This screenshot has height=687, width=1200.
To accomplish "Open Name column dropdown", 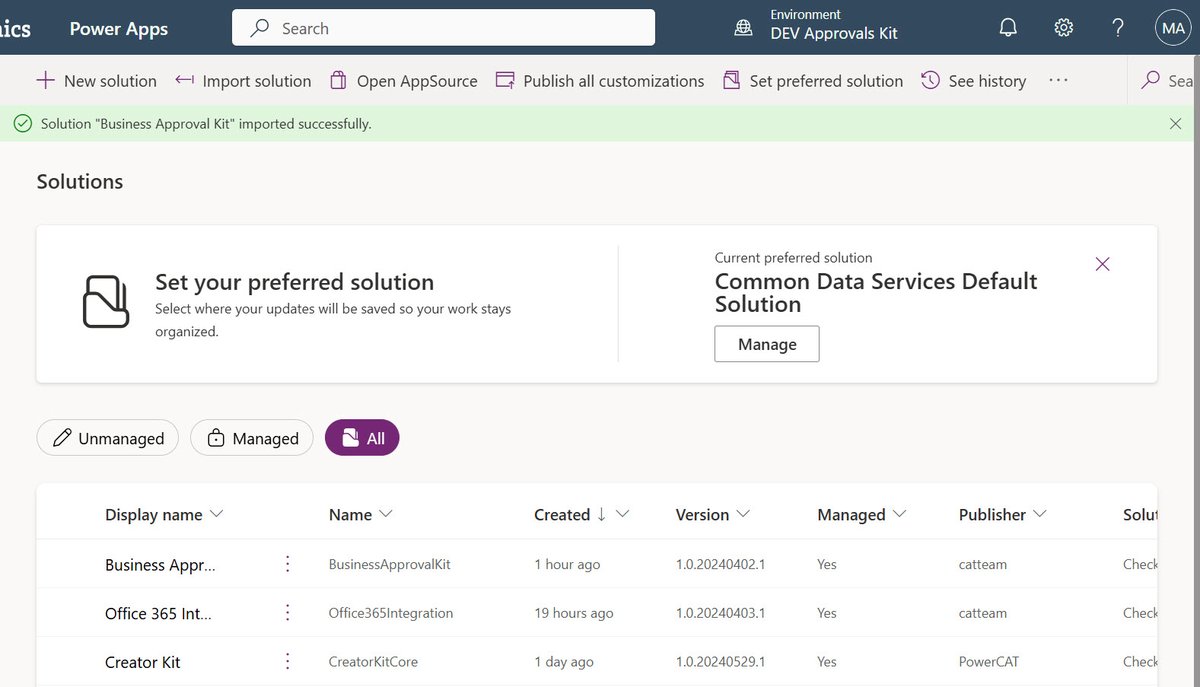I will point(386,514).
